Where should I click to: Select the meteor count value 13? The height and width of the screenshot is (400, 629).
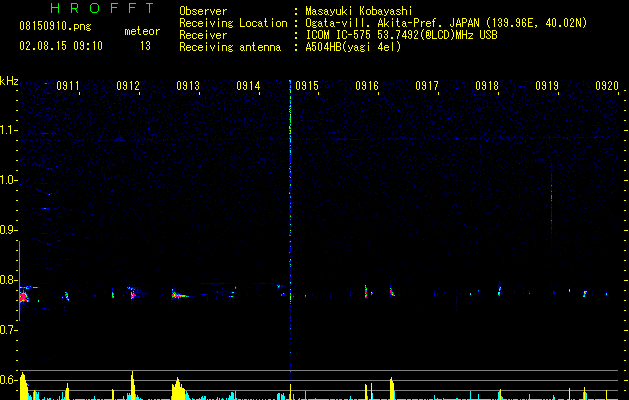[145, 46]
